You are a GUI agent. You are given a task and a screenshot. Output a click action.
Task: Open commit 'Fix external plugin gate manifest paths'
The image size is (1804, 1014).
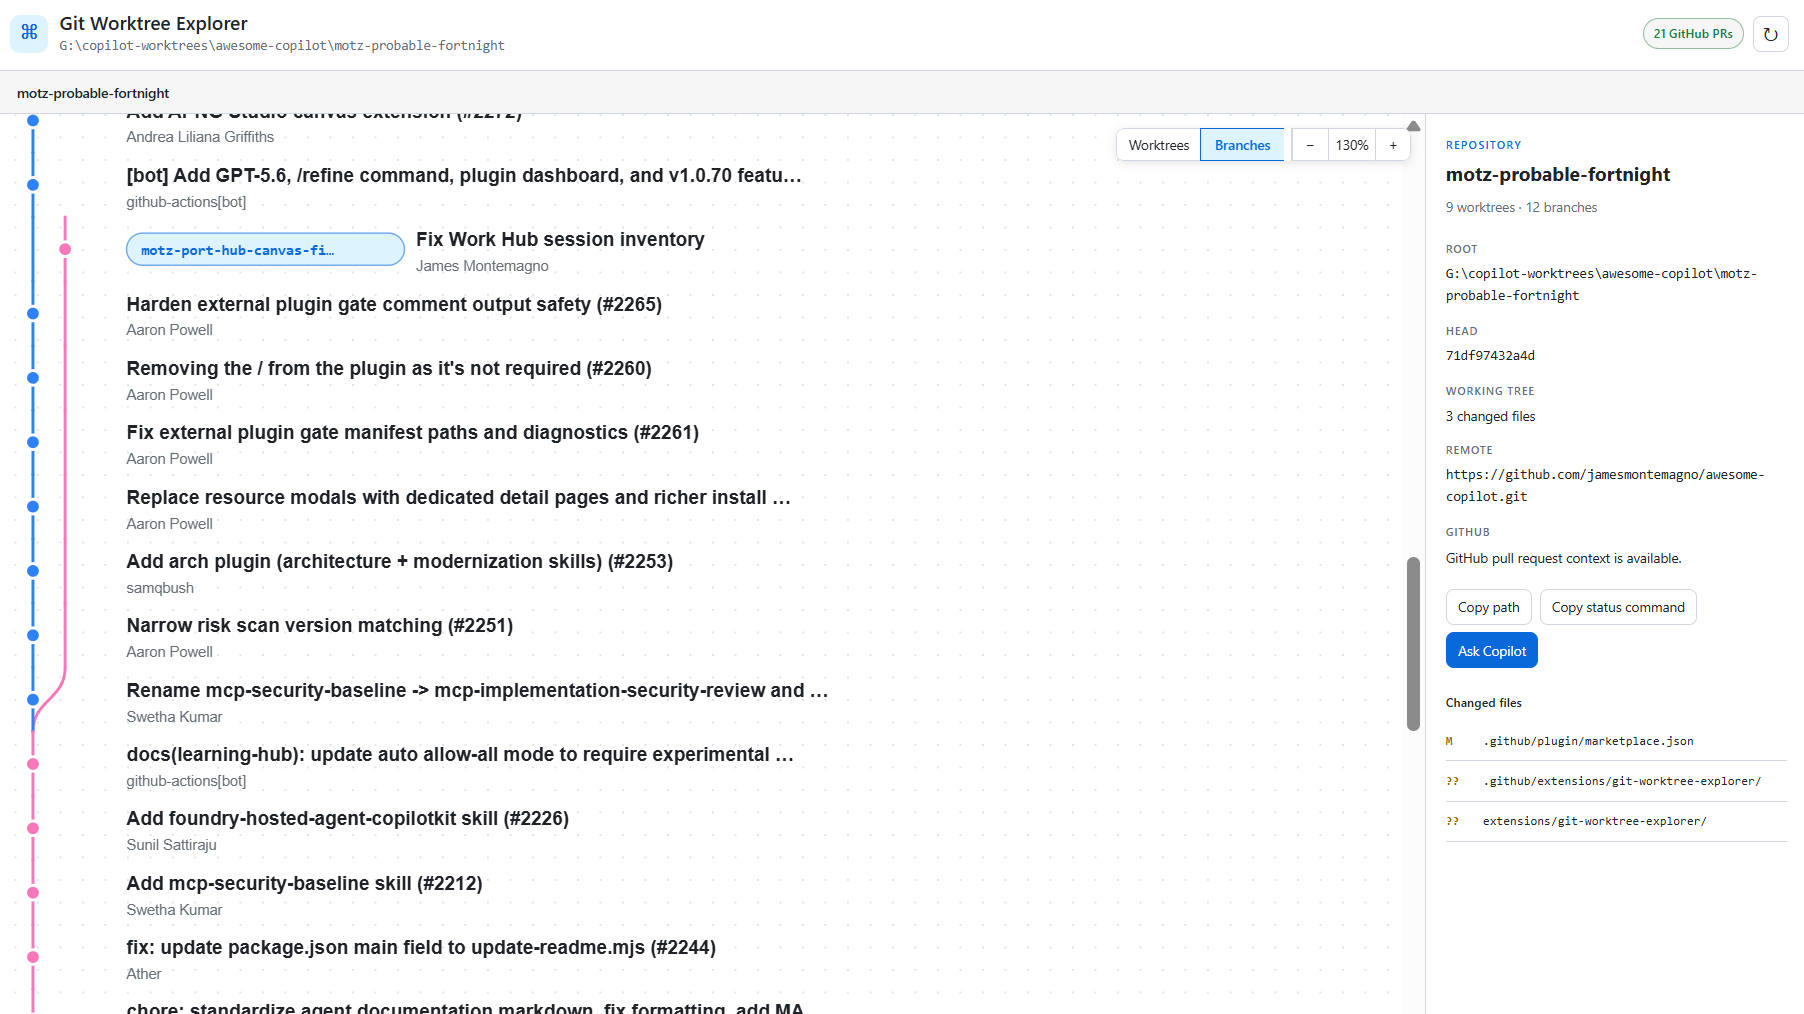click(413, 433)
